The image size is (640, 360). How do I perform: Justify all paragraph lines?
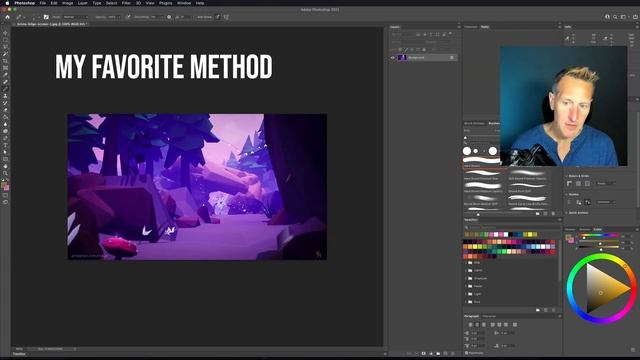click(515, 324)
